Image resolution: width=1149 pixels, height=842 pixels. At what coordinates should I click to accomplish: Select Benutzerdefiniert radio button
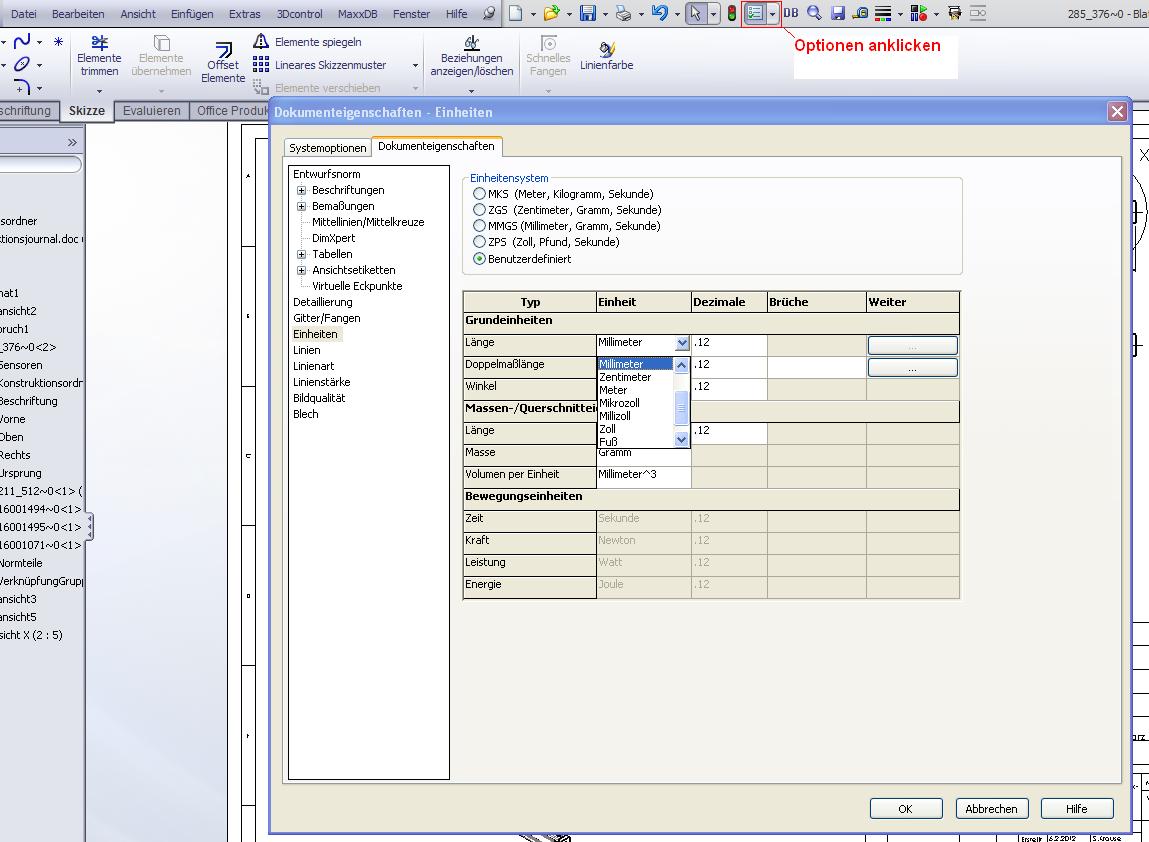pyautogui.click(x=479, y=259)
